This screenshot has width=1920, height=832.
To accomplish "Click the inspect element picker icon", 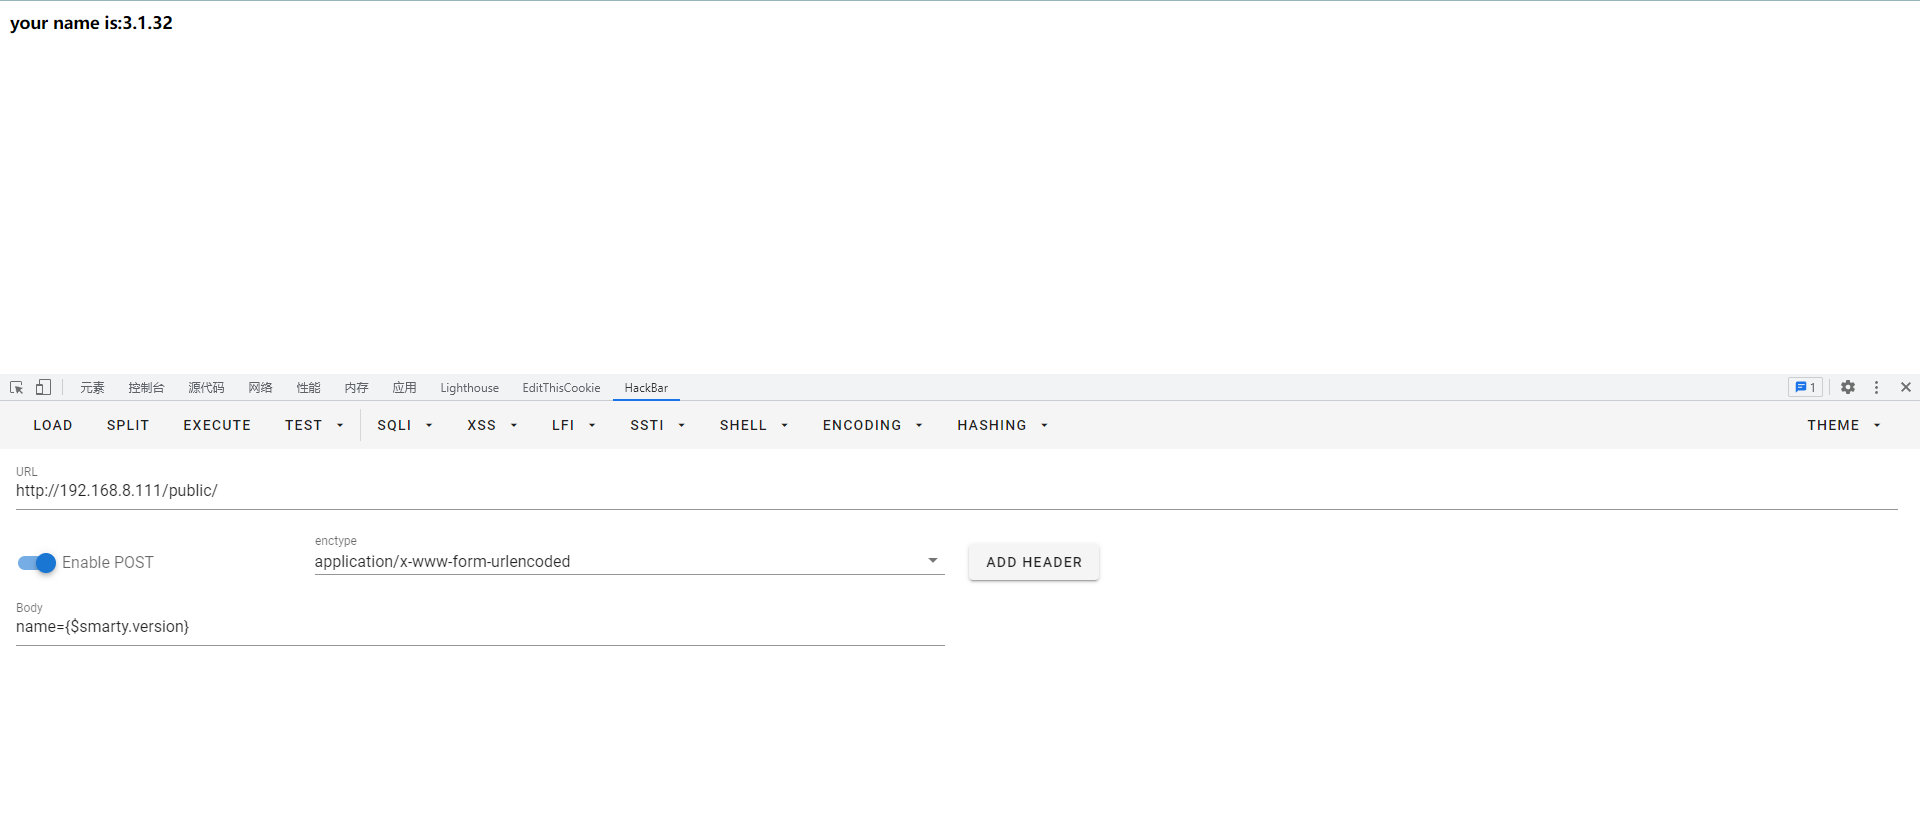I will tap(16, 388).
